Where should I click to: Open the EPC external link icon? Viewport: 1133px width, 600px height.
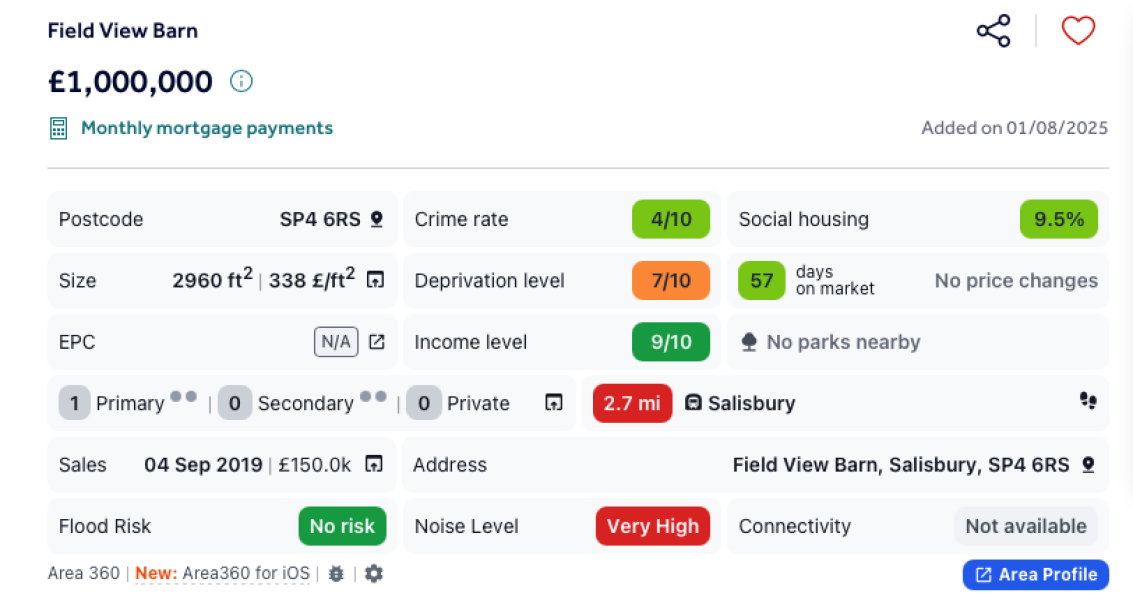(x=376, y=342)
